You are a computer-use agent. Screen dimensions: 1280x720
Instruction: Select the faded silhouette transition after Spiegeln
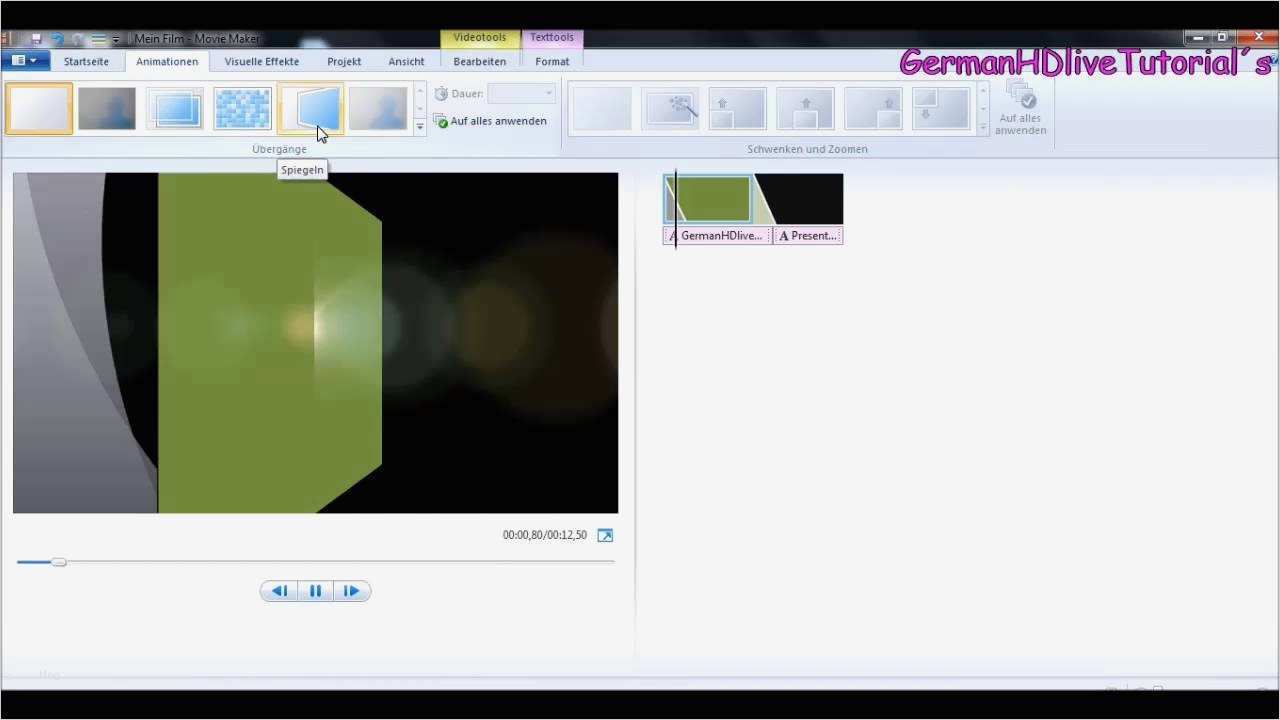pyautogui.click(x=378, y=108)
